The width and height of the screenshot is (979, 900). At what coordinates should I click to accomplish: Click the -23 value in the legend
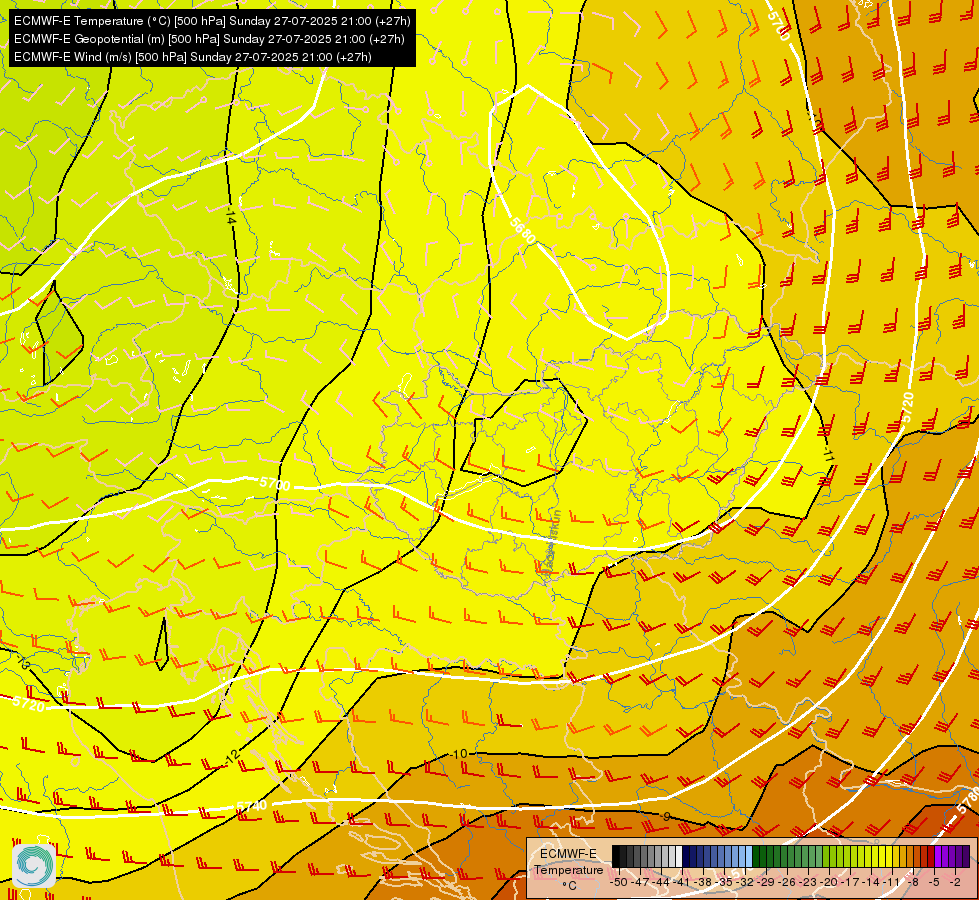pos(807,882)
